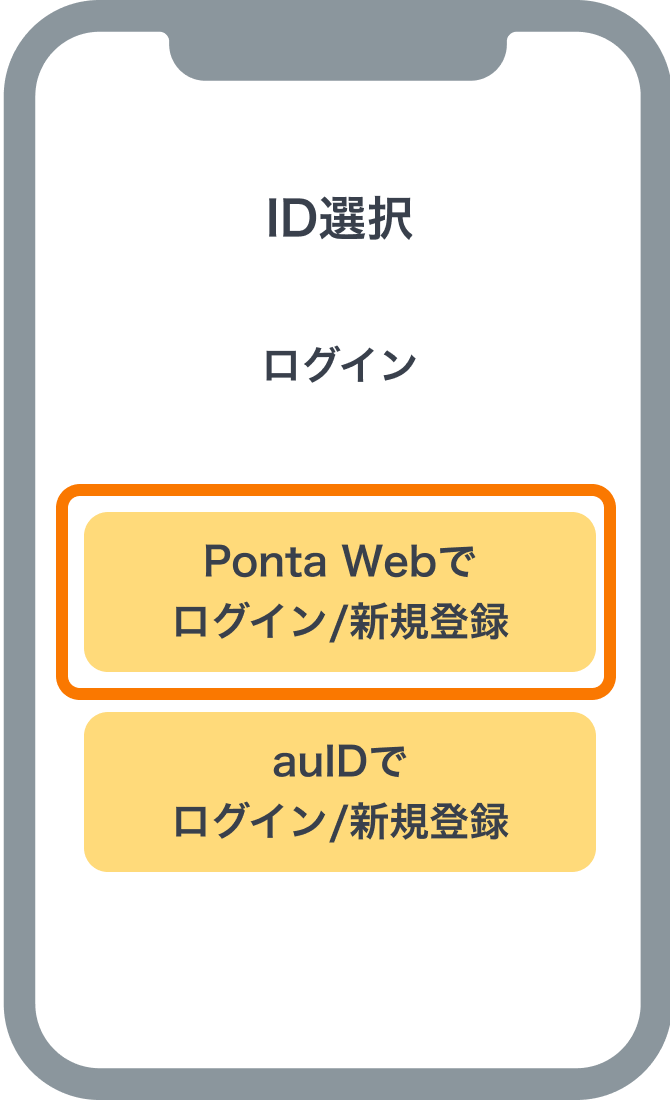The height and width of the screenshot is (1100, 670).
Task: Tap the Ponta Web login/registration button
Action: coord(339,592)
